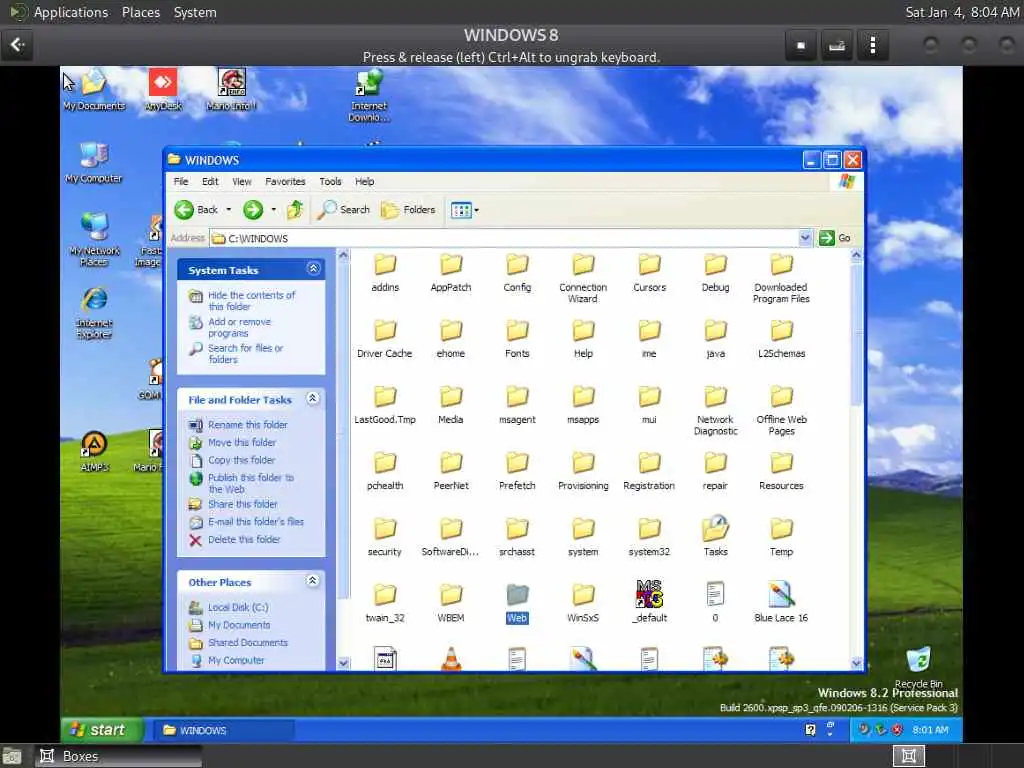Select the _default MS-DOS shortcut file
Screen dimensions: 1024x768
(x=649, y=601)
